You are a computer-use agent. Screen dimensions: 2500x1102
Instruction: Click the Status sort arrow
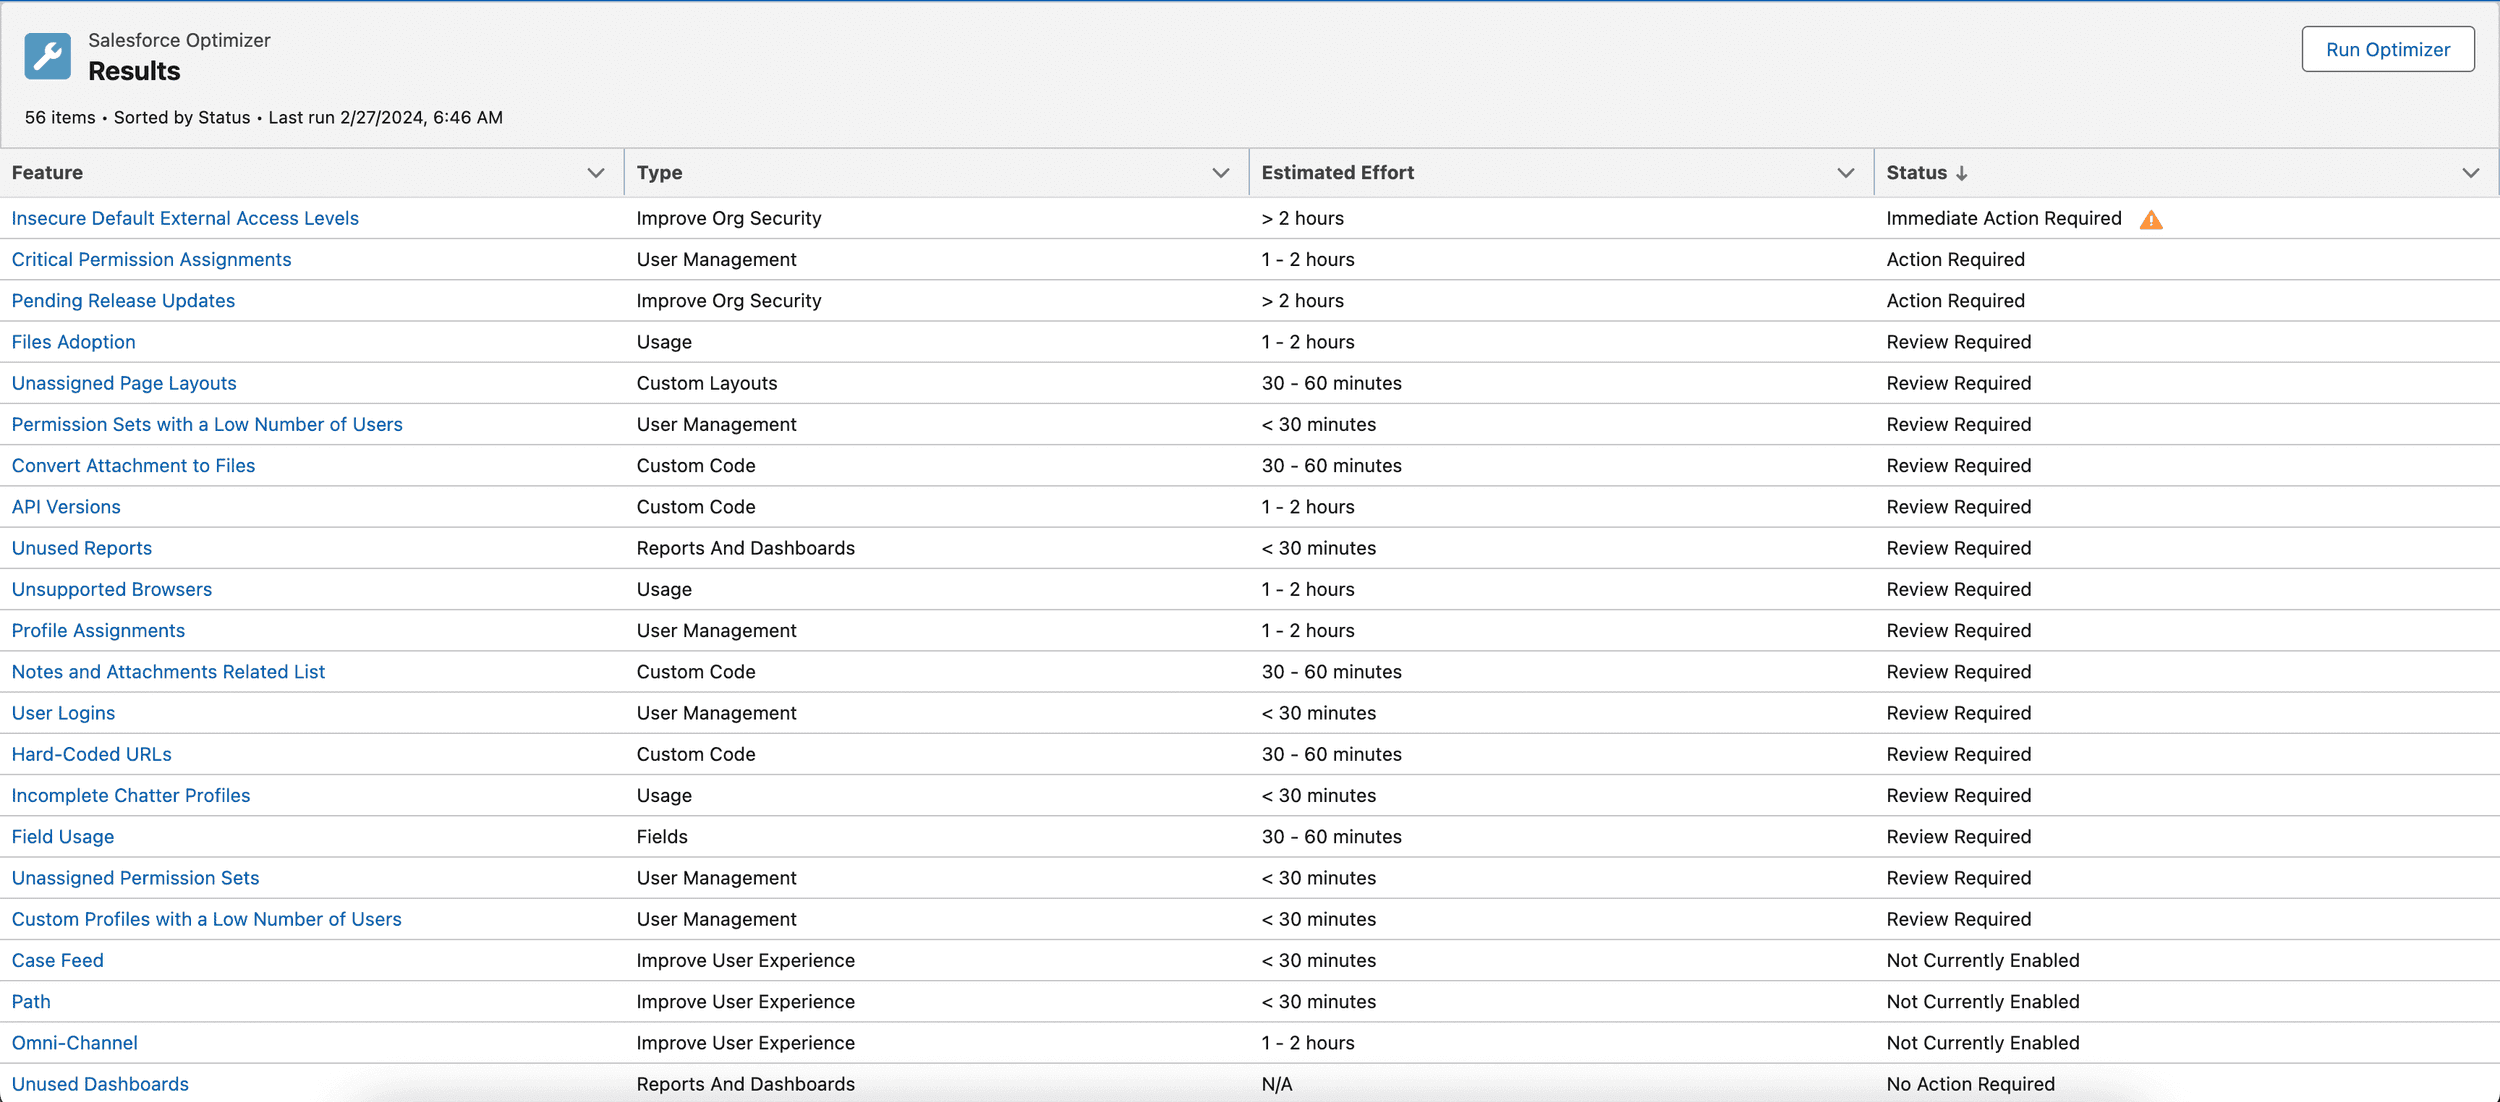(1963, 172)
